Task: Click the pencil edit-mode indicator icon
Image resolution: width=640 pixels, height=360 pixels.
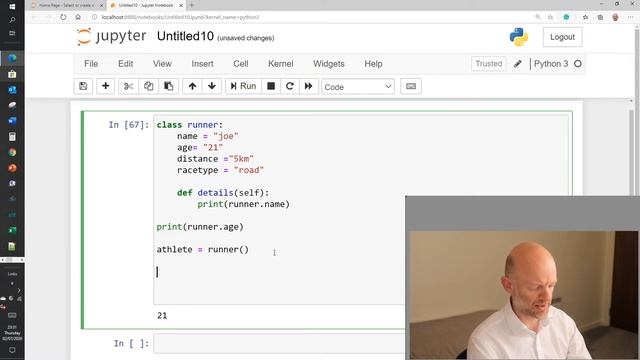Action: pyautogui.click(x=518, y=64)
